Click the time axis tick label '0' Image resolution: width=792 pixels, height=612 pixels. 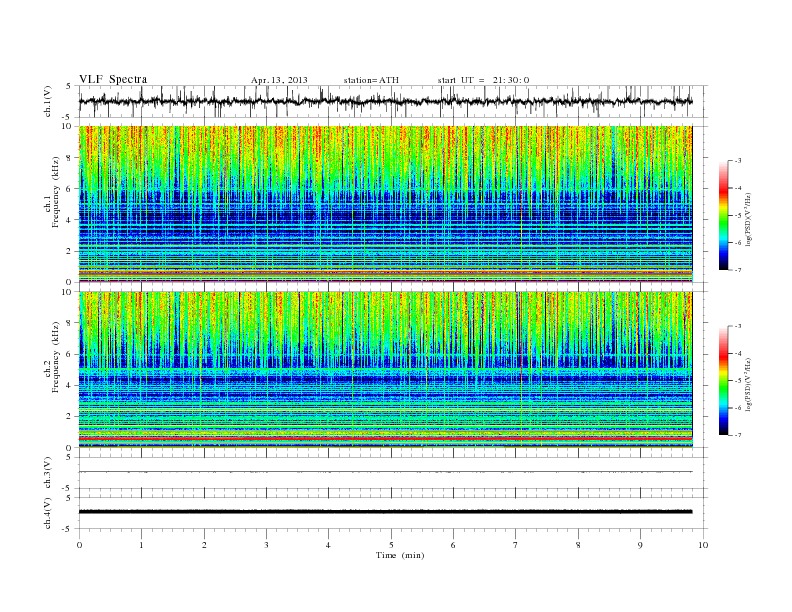coord(79,545)
